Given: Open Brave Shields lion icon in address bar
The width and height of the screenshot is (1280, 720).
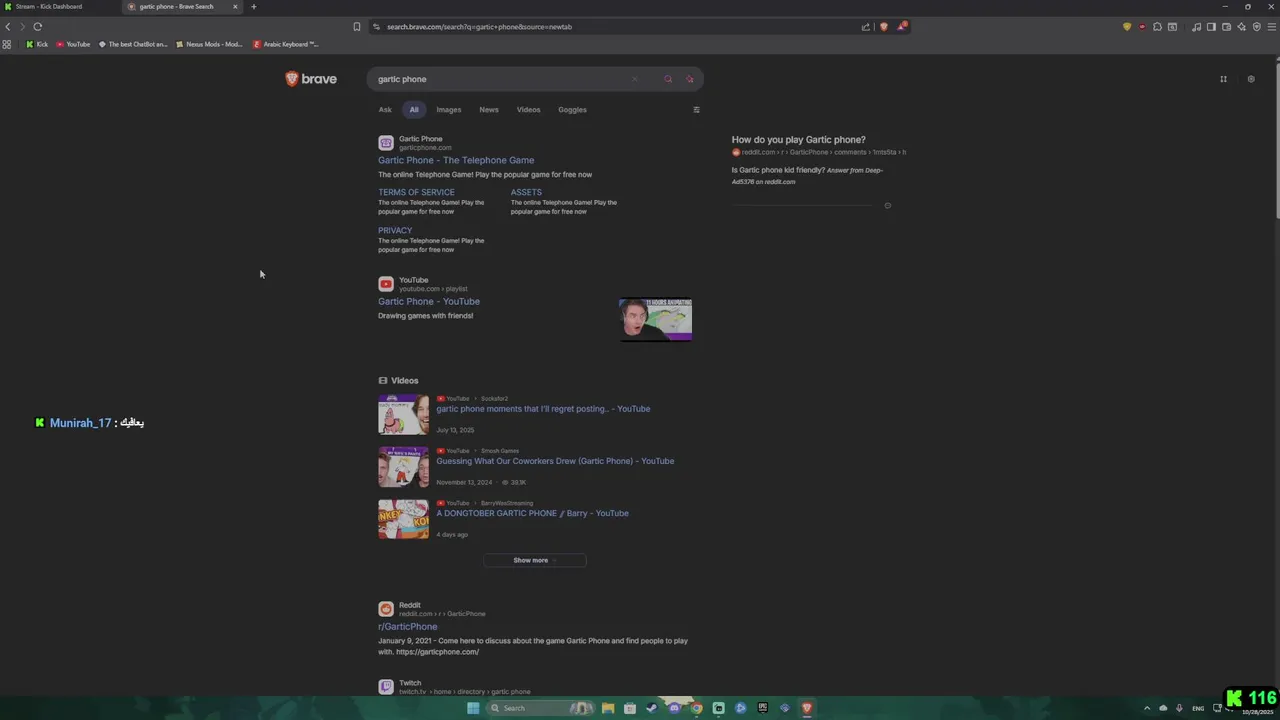Looking at the screenshot, I should click(883, 27).
